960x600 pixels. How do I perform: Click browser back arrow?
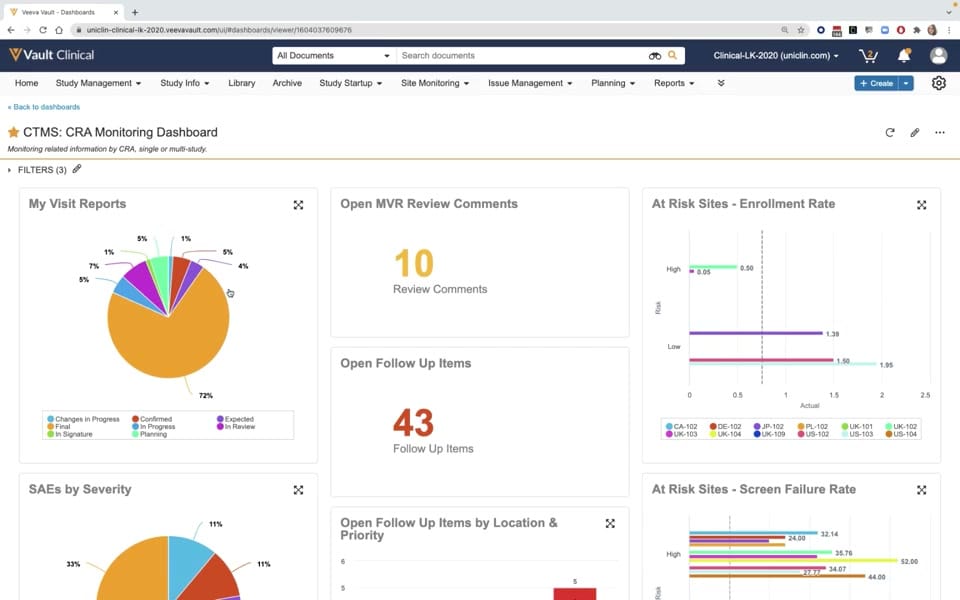click(10, 29)
